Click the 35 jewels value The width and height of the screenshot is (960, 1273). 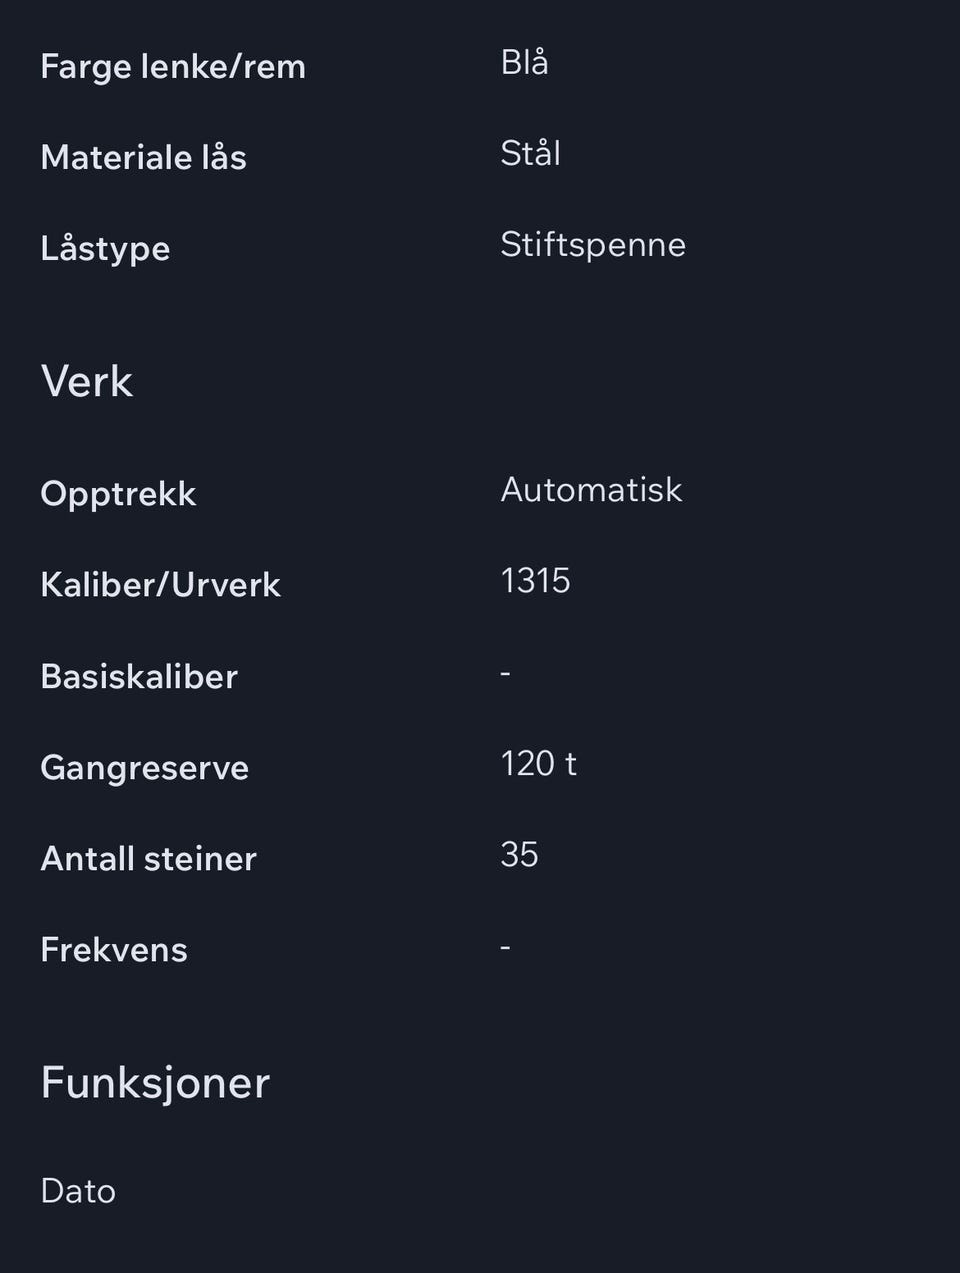519,855
